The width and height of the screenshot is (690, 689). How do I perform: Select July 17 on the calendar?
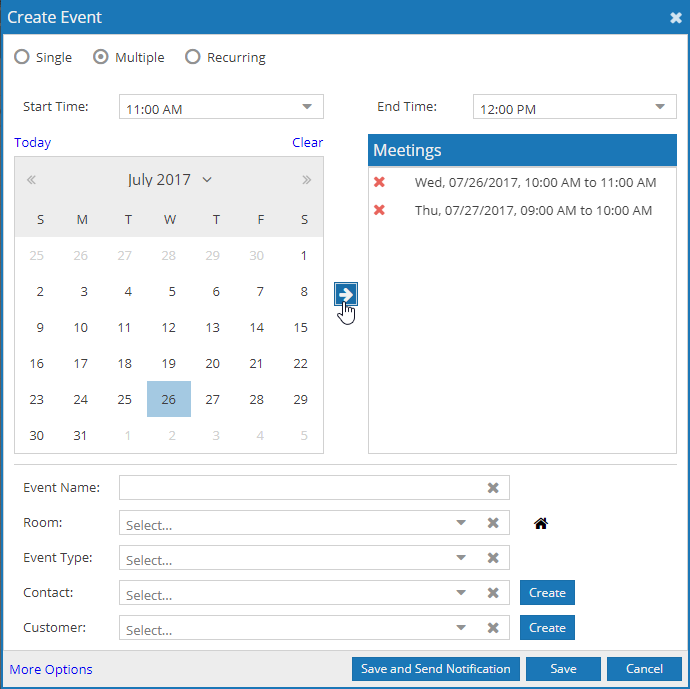[81, 363]
